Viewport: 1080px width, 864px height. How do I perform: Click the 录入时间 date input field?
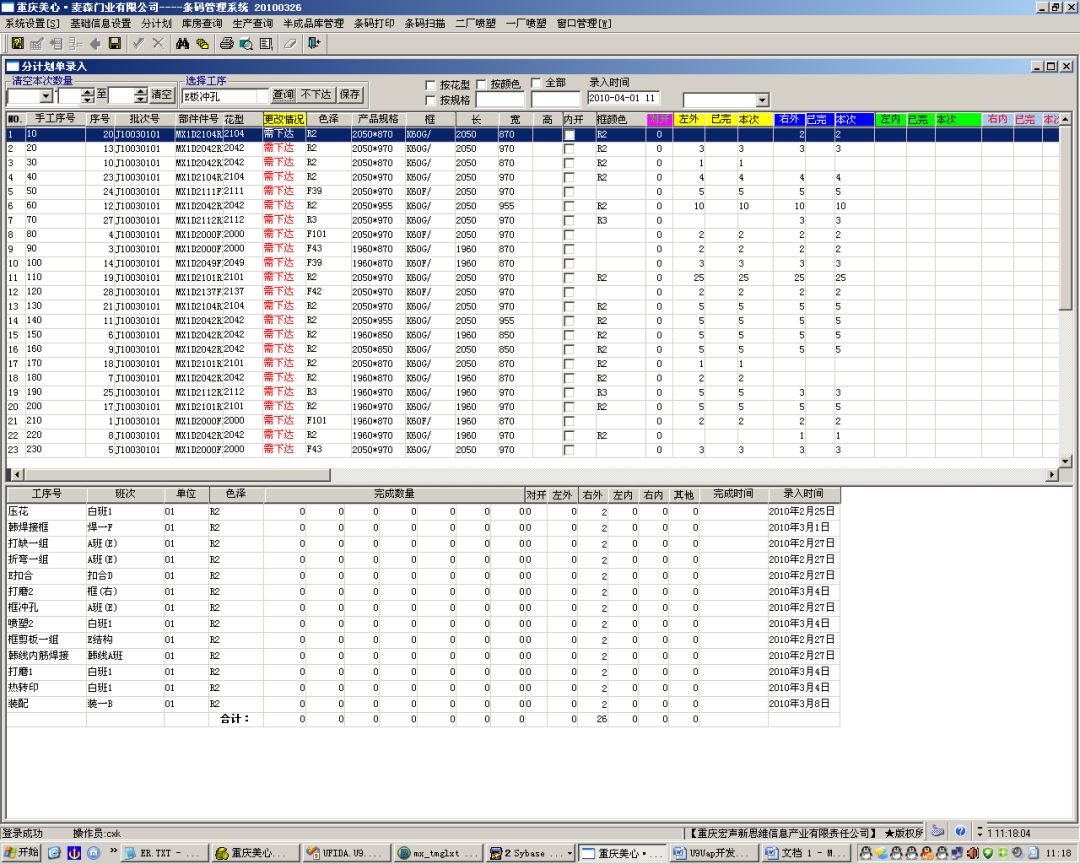click(x=623, y=98)
